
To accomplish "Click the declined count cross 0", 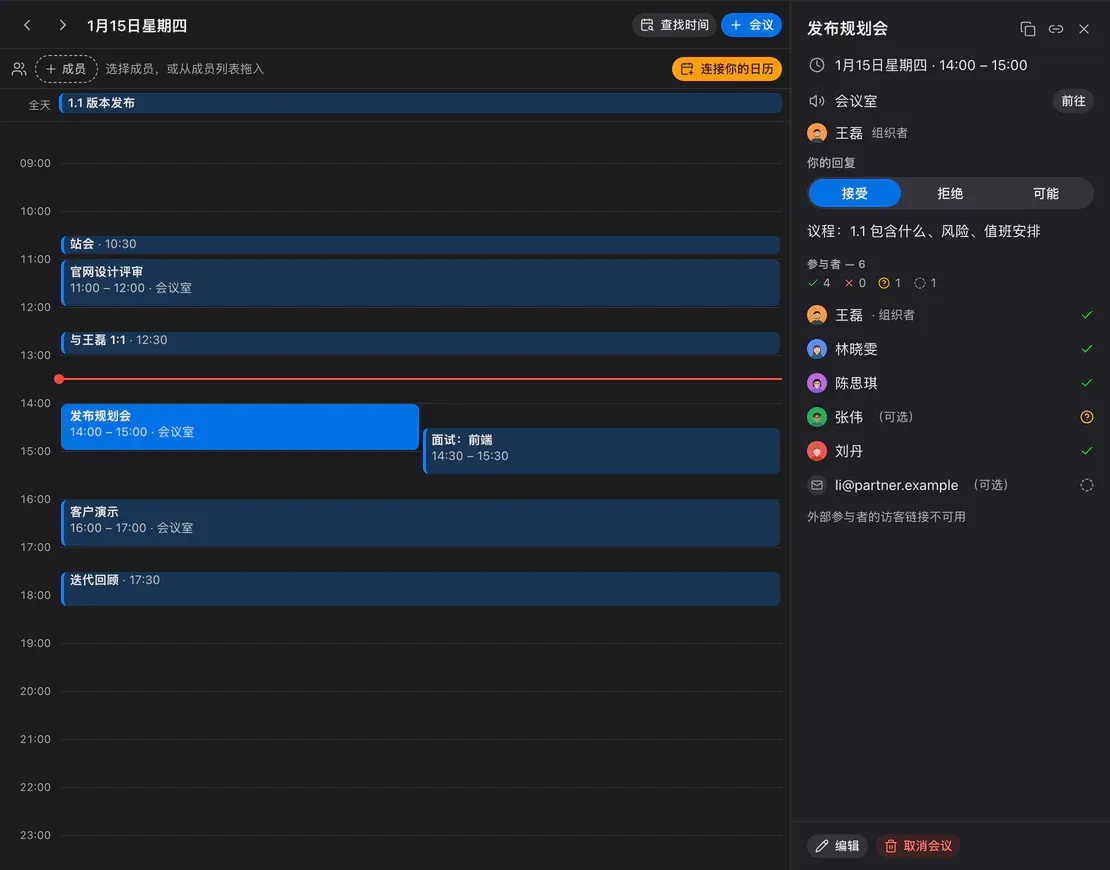I will 855,283.
